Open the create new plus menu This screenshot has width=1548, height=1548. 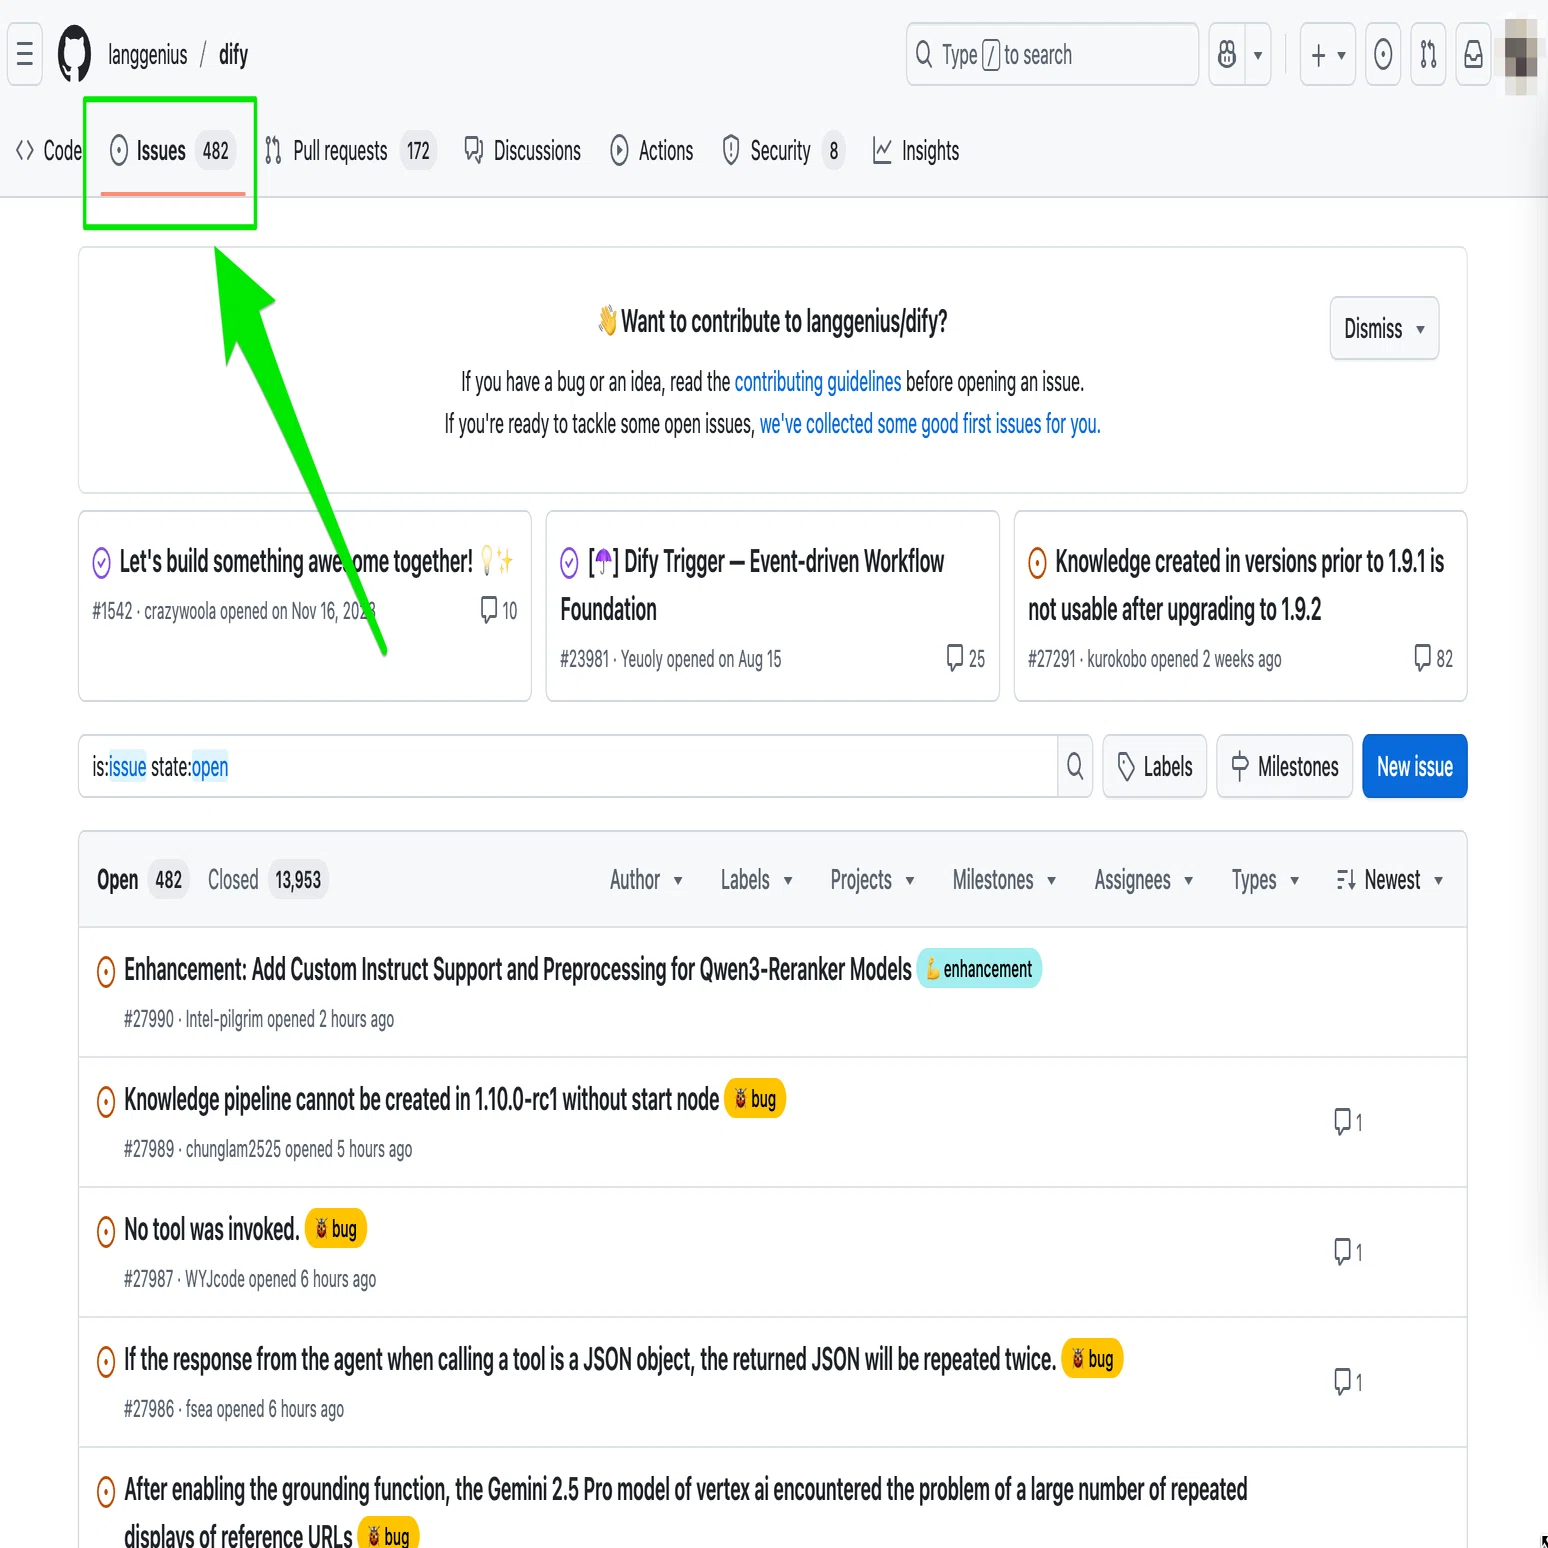(1328, 54)
